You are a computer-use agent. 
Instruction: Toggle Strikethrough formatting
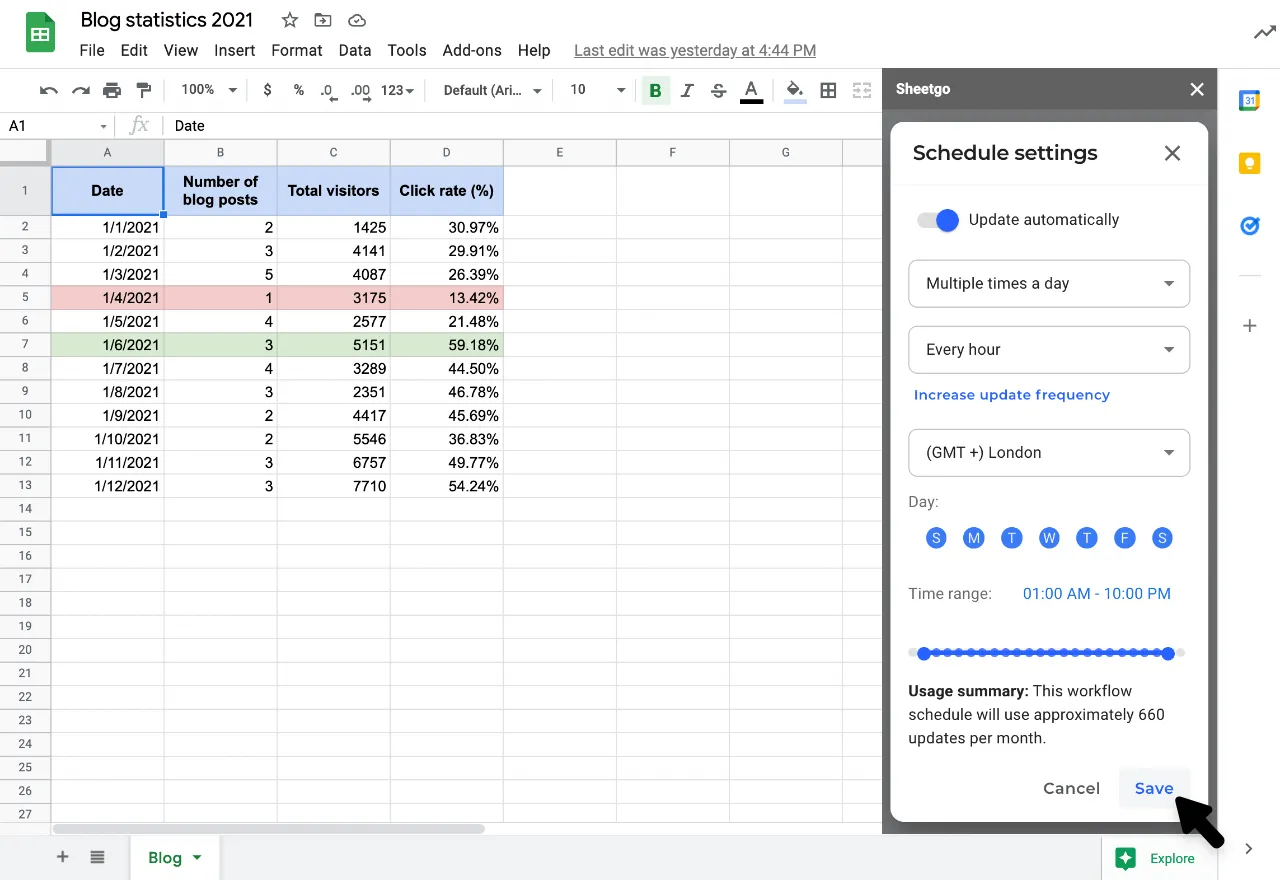(x=718, y=90)
